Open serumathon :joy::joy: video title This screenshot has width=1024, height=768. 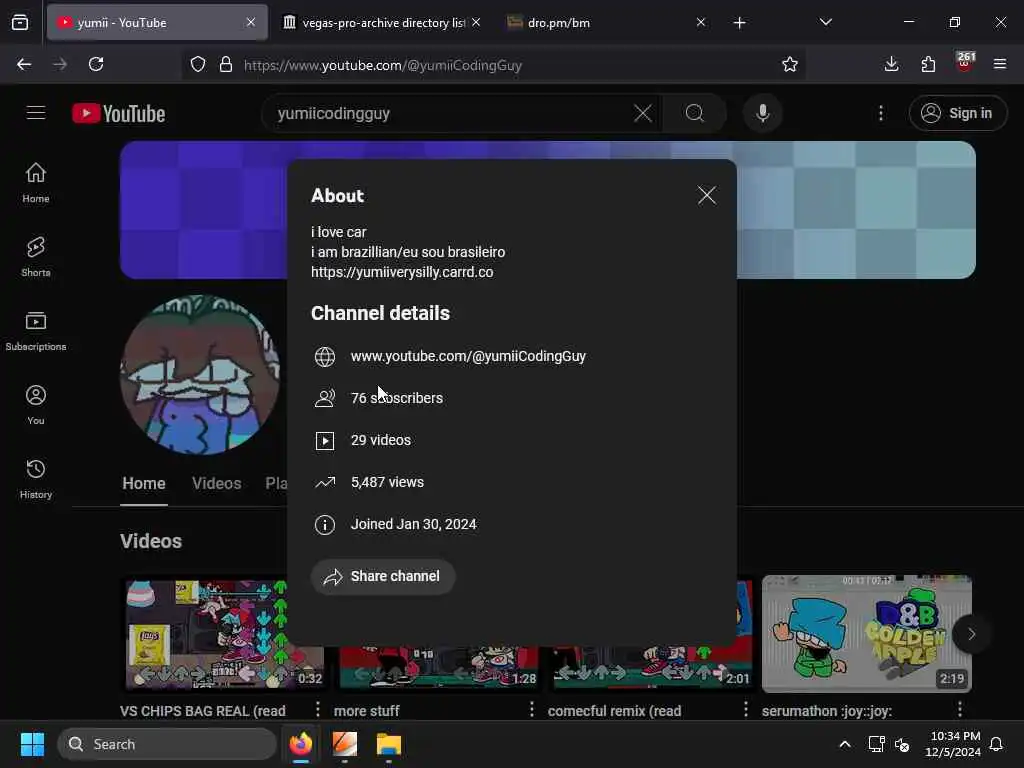pyautogui.click(x=827, y=711)
